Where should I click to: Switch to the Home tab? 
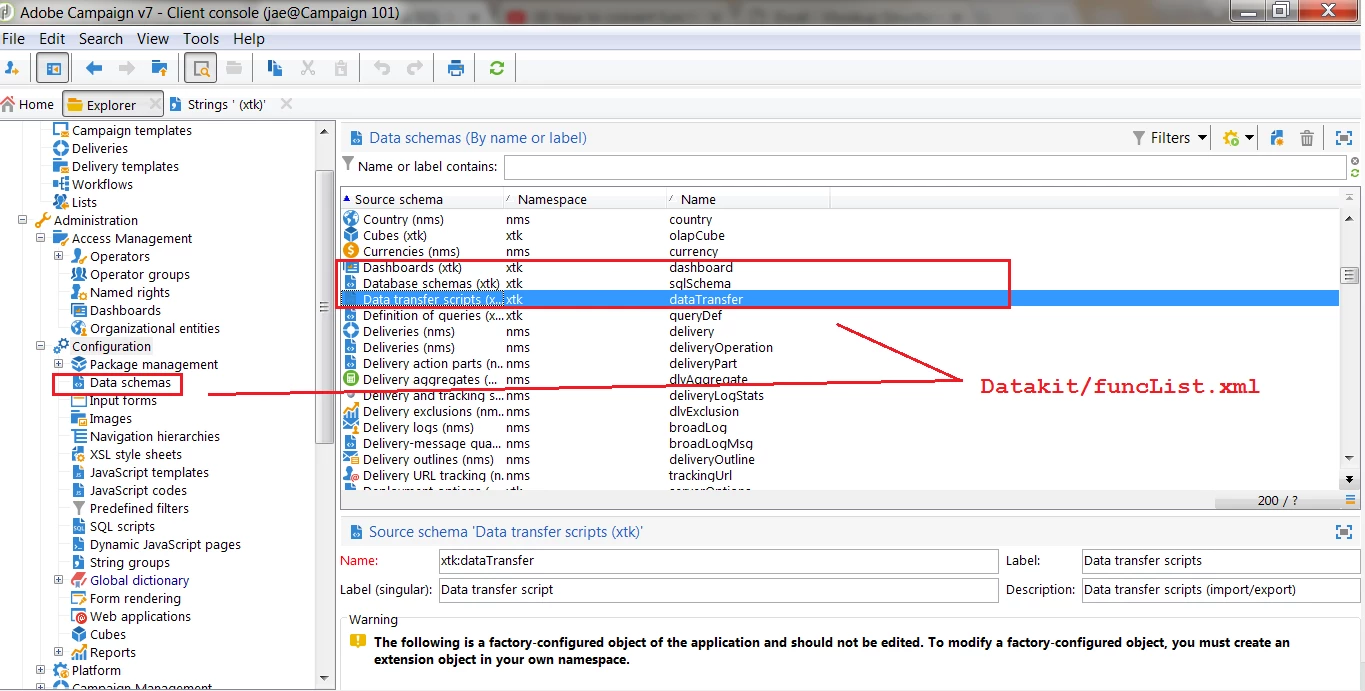(28, 104)
